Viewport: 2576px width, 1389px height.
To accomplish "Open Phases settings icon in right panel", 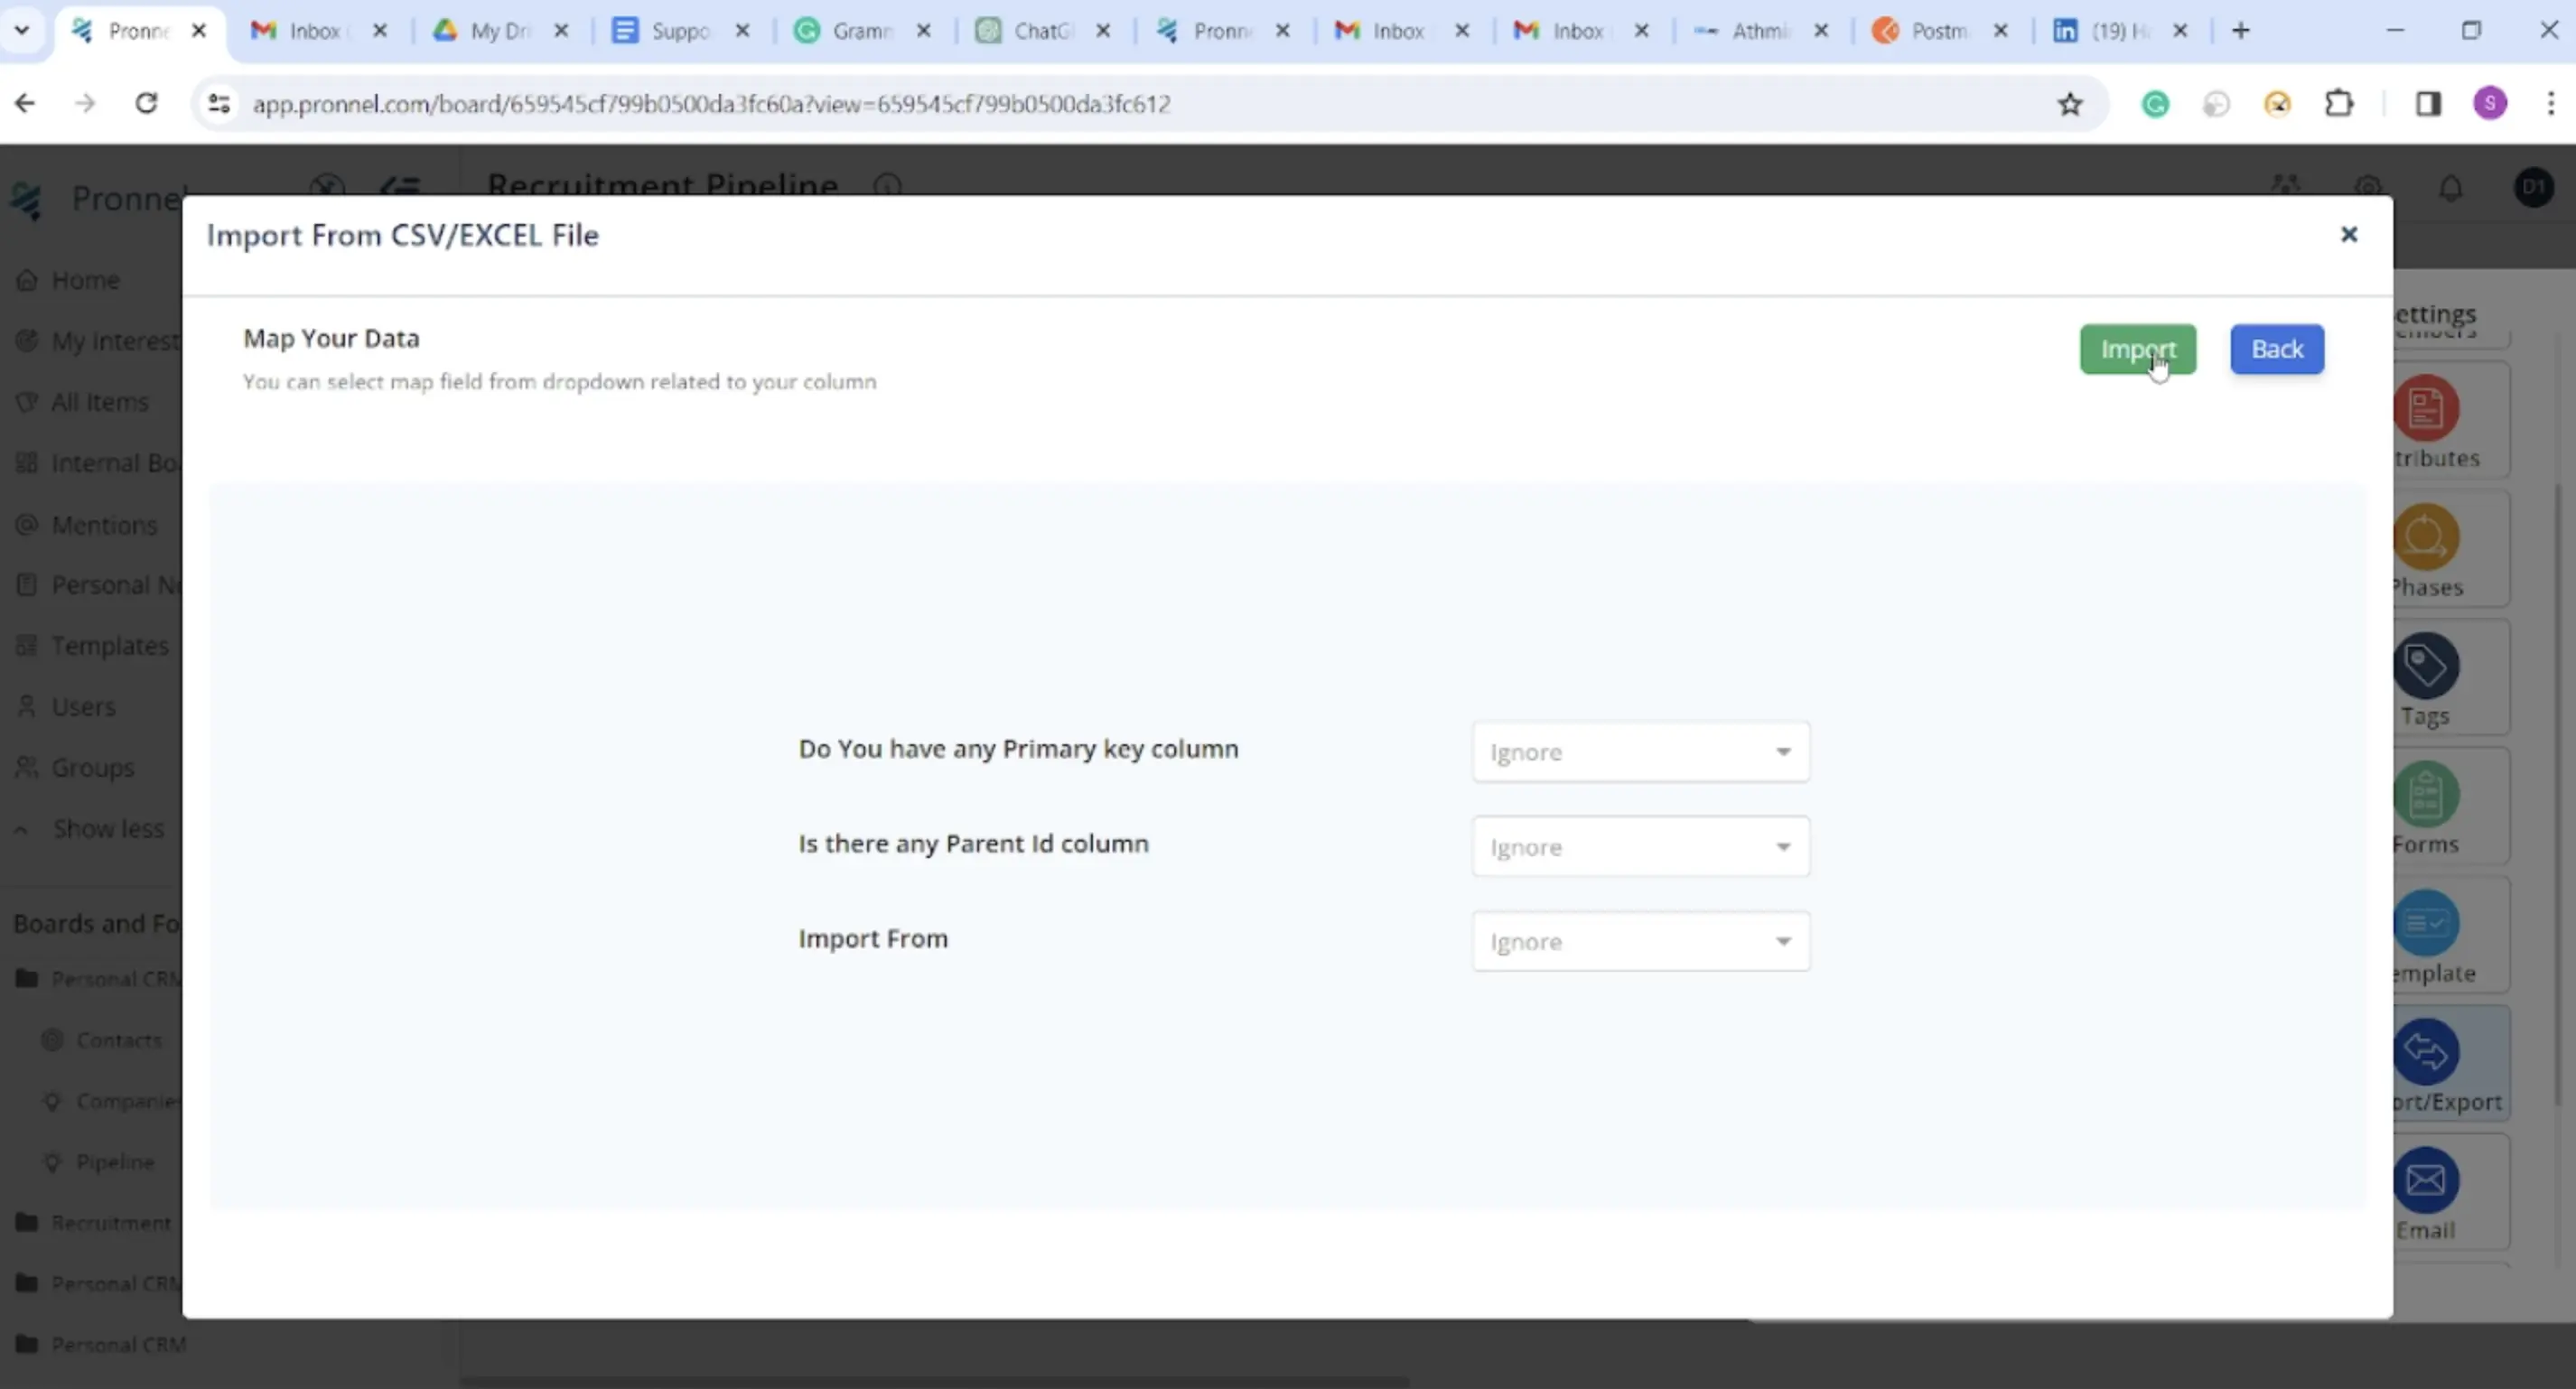I will pyautogui.click(x=2426, y=537).
